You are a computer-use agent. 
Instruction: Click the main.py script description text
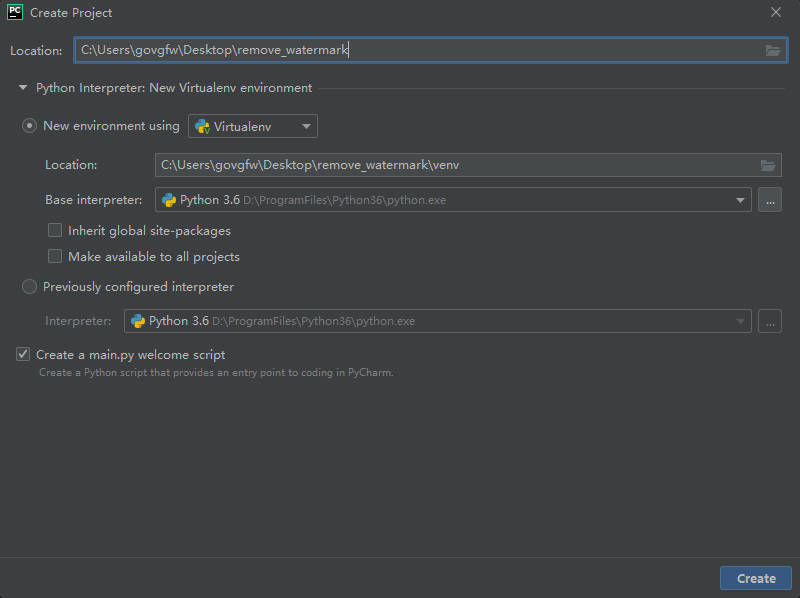click(216, 372)
